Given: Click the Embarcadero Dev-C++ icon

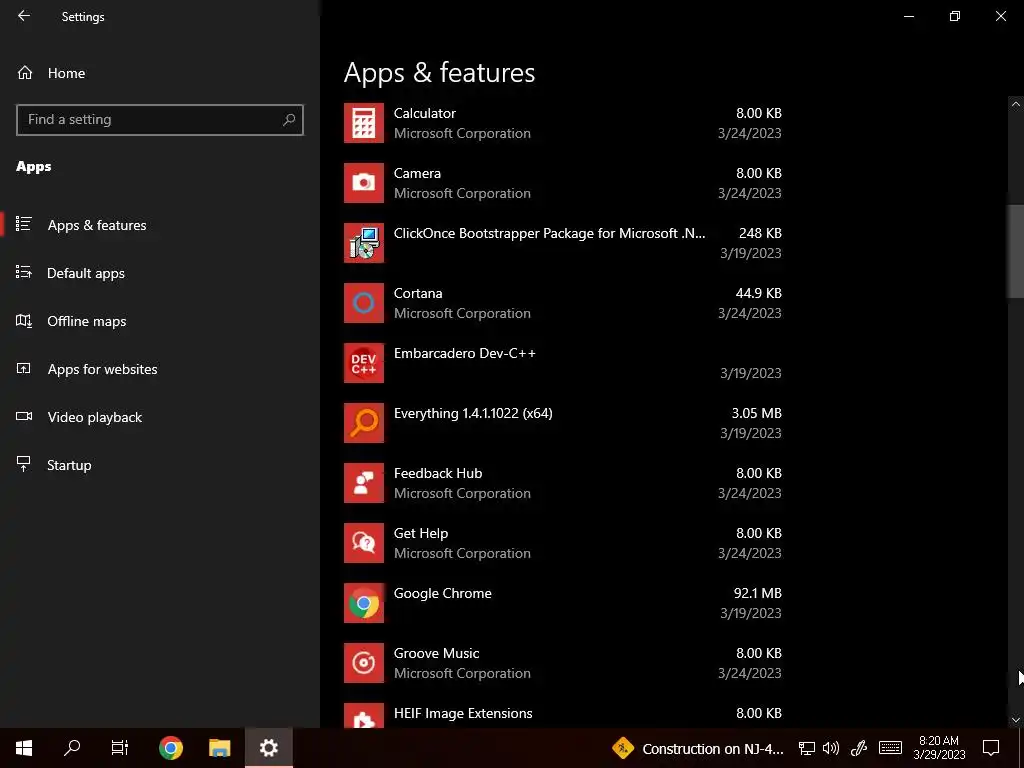Looking at the screenshot, I should coord(364,363).
